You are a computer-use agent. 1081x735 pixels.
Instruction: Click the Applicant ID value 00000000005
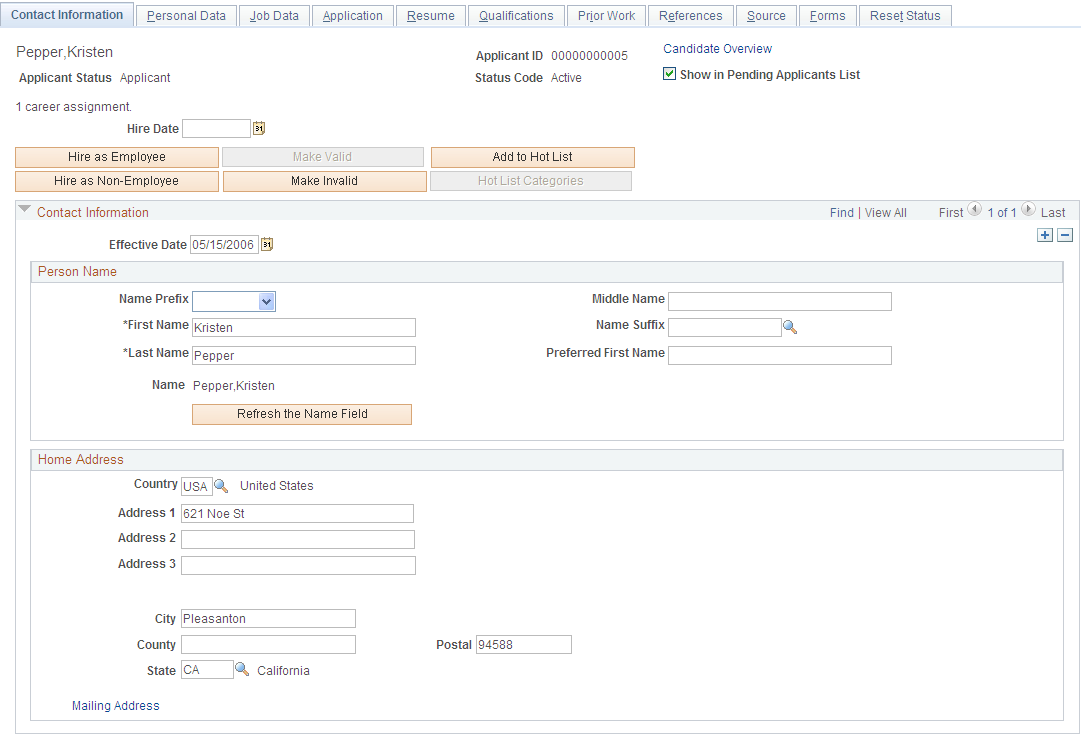coord(589,56)
